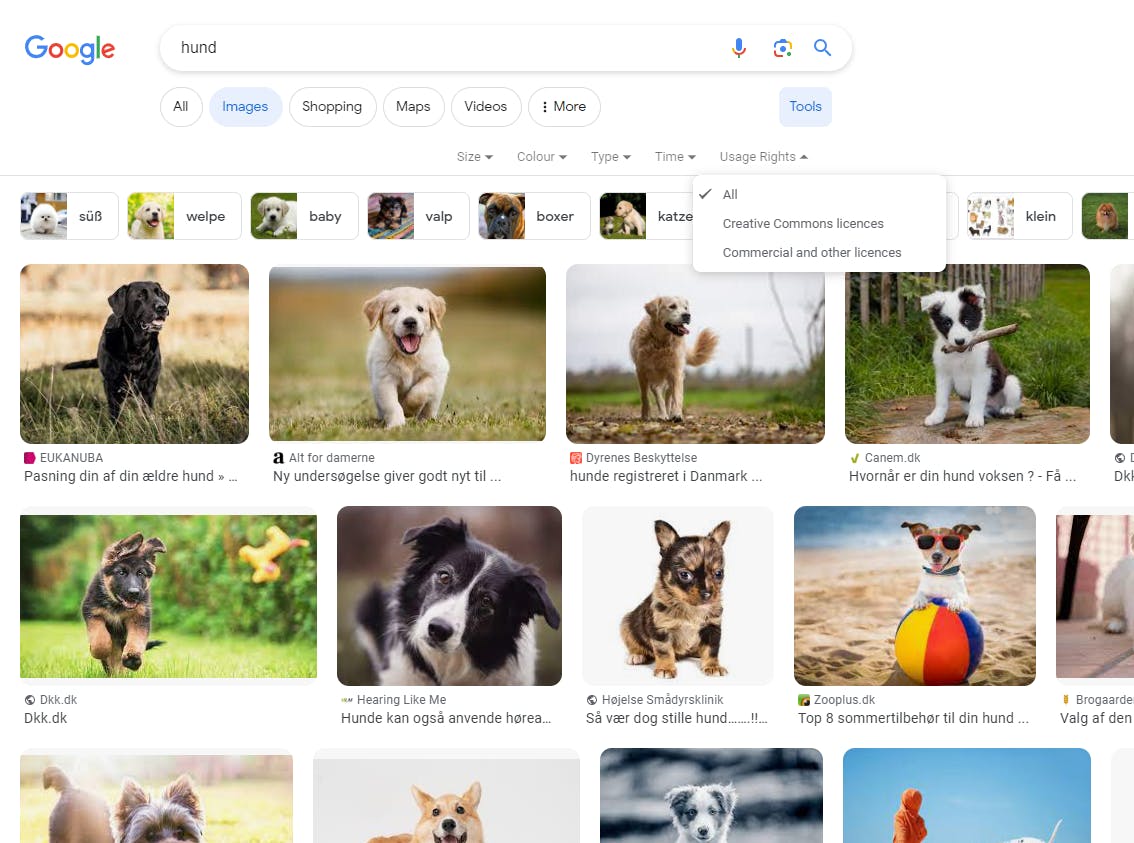This screenshot has height=843, width=1134.
Task: Collapse the Usage Rights dropdown
Action: point(763,157)
